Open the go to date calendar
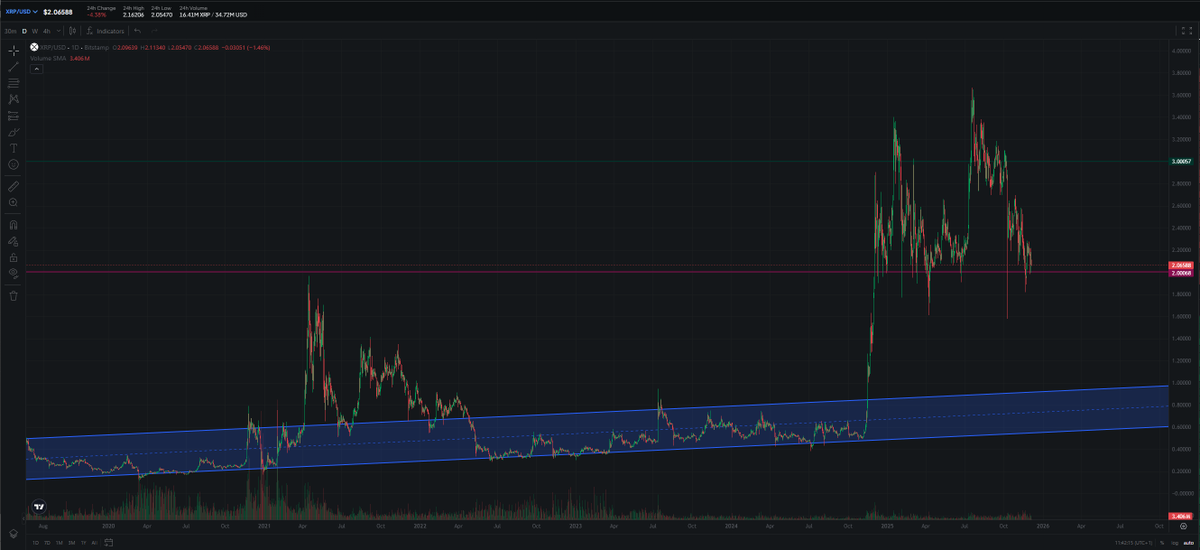The image size is (1200, 550). tap(108, 542)
